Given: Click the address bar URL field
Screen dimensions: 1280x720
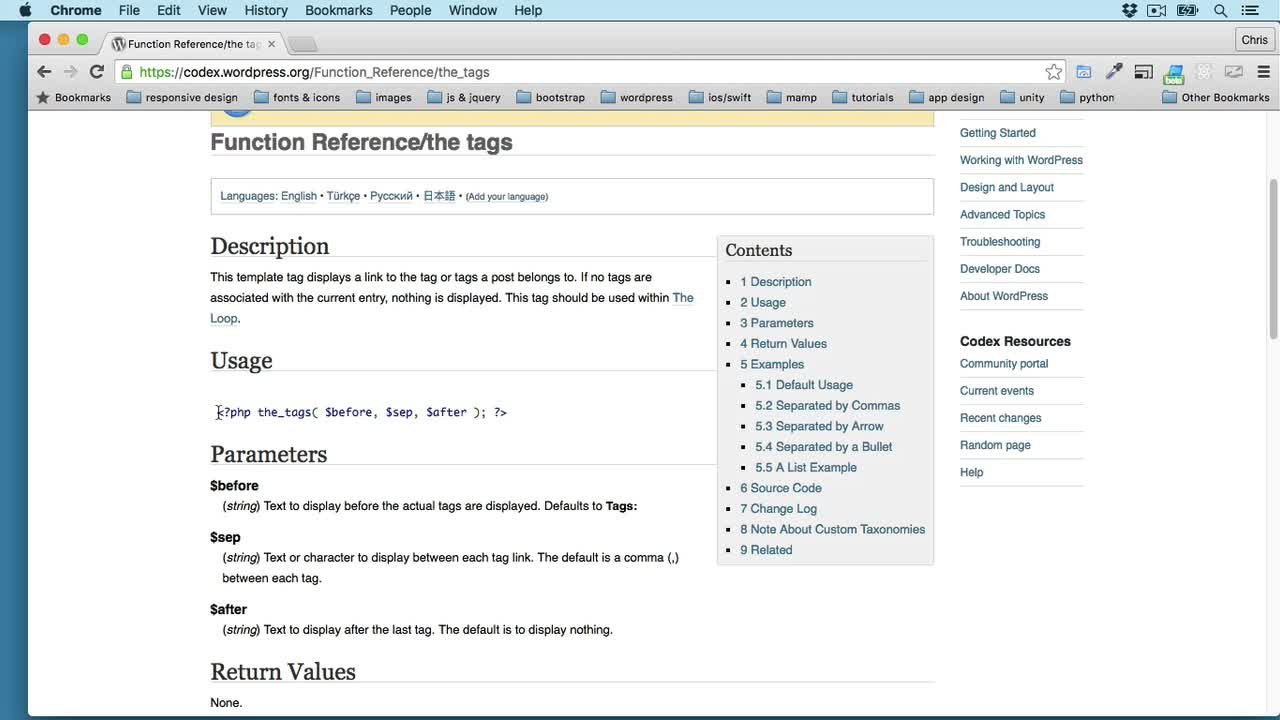Looking at the screenshot, I should [590, 72].
